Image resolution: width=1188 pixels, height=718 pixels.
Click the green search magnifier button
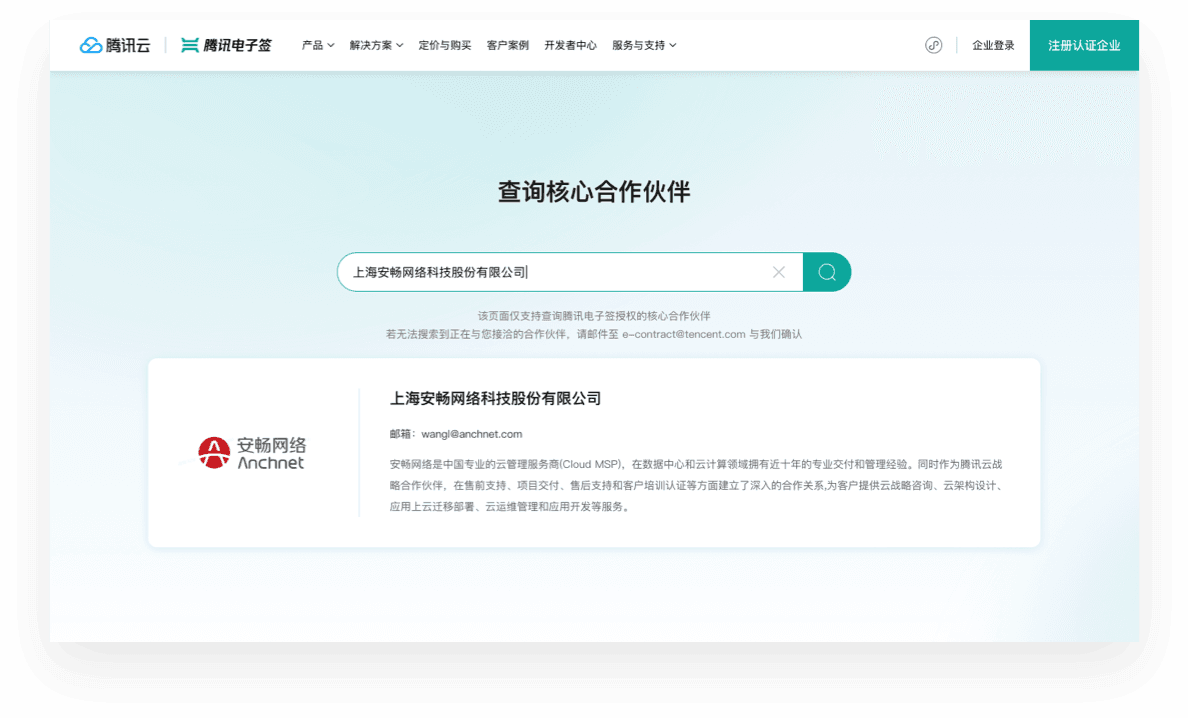coord(827,272)
